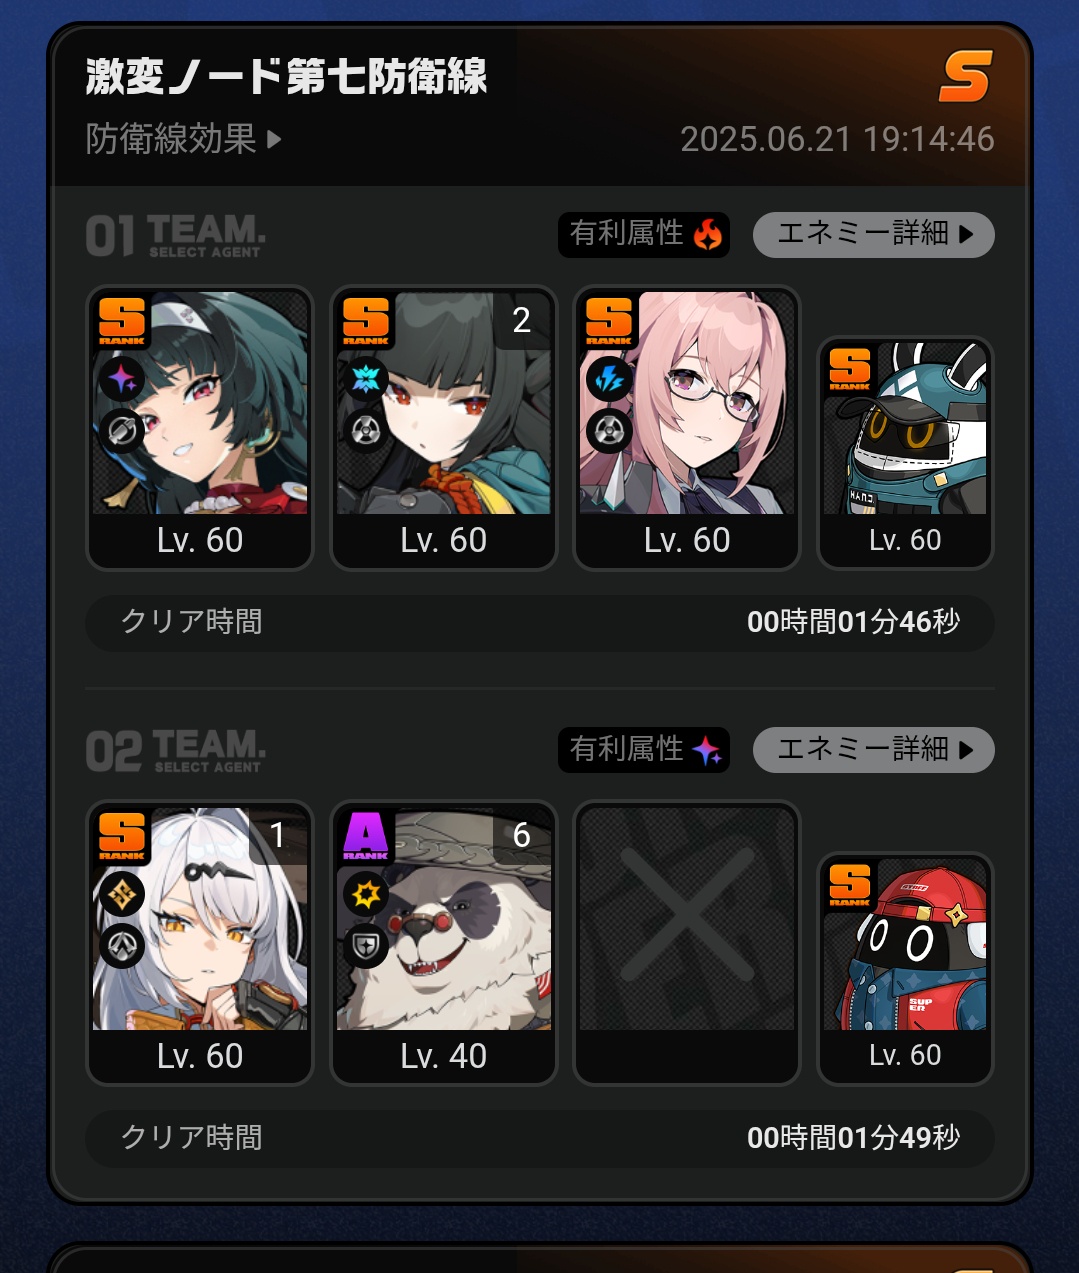
Task: Tap the electric attribute icon on pink-haired agent
Action: click(609, 379)
